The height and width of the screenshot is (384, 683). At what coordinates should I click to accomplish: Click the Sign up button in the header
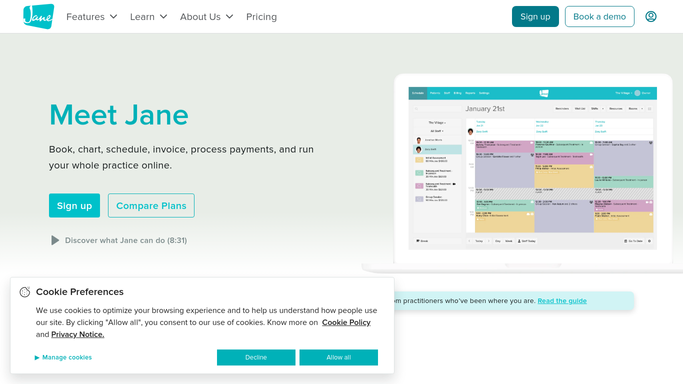pyautogui.click(x=535, y=17)
